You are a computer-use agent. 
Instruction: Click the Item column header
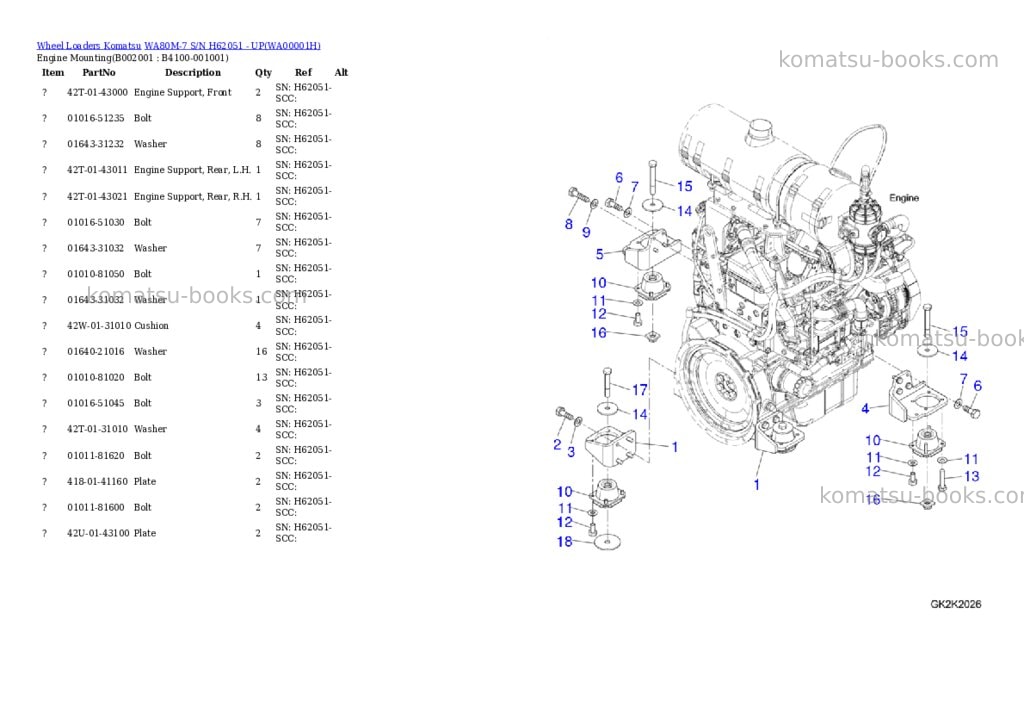click(x=53, y=72)
